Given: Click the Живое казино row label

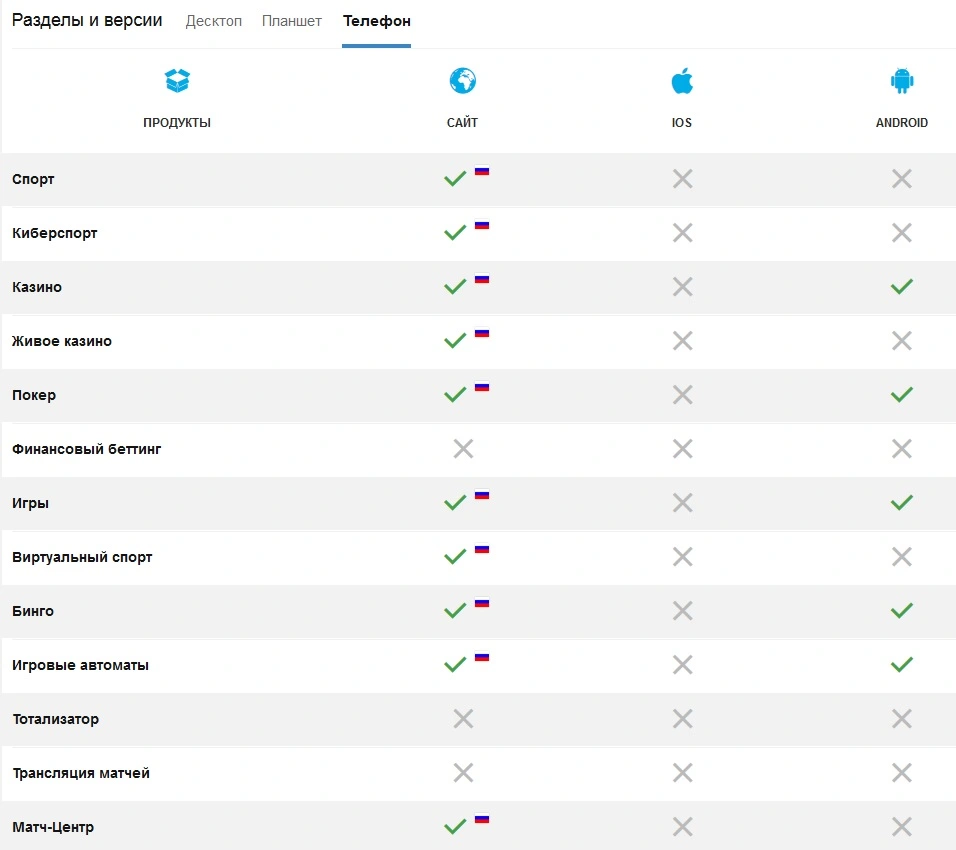Looking at the screenshot, I should coord(62,341).
